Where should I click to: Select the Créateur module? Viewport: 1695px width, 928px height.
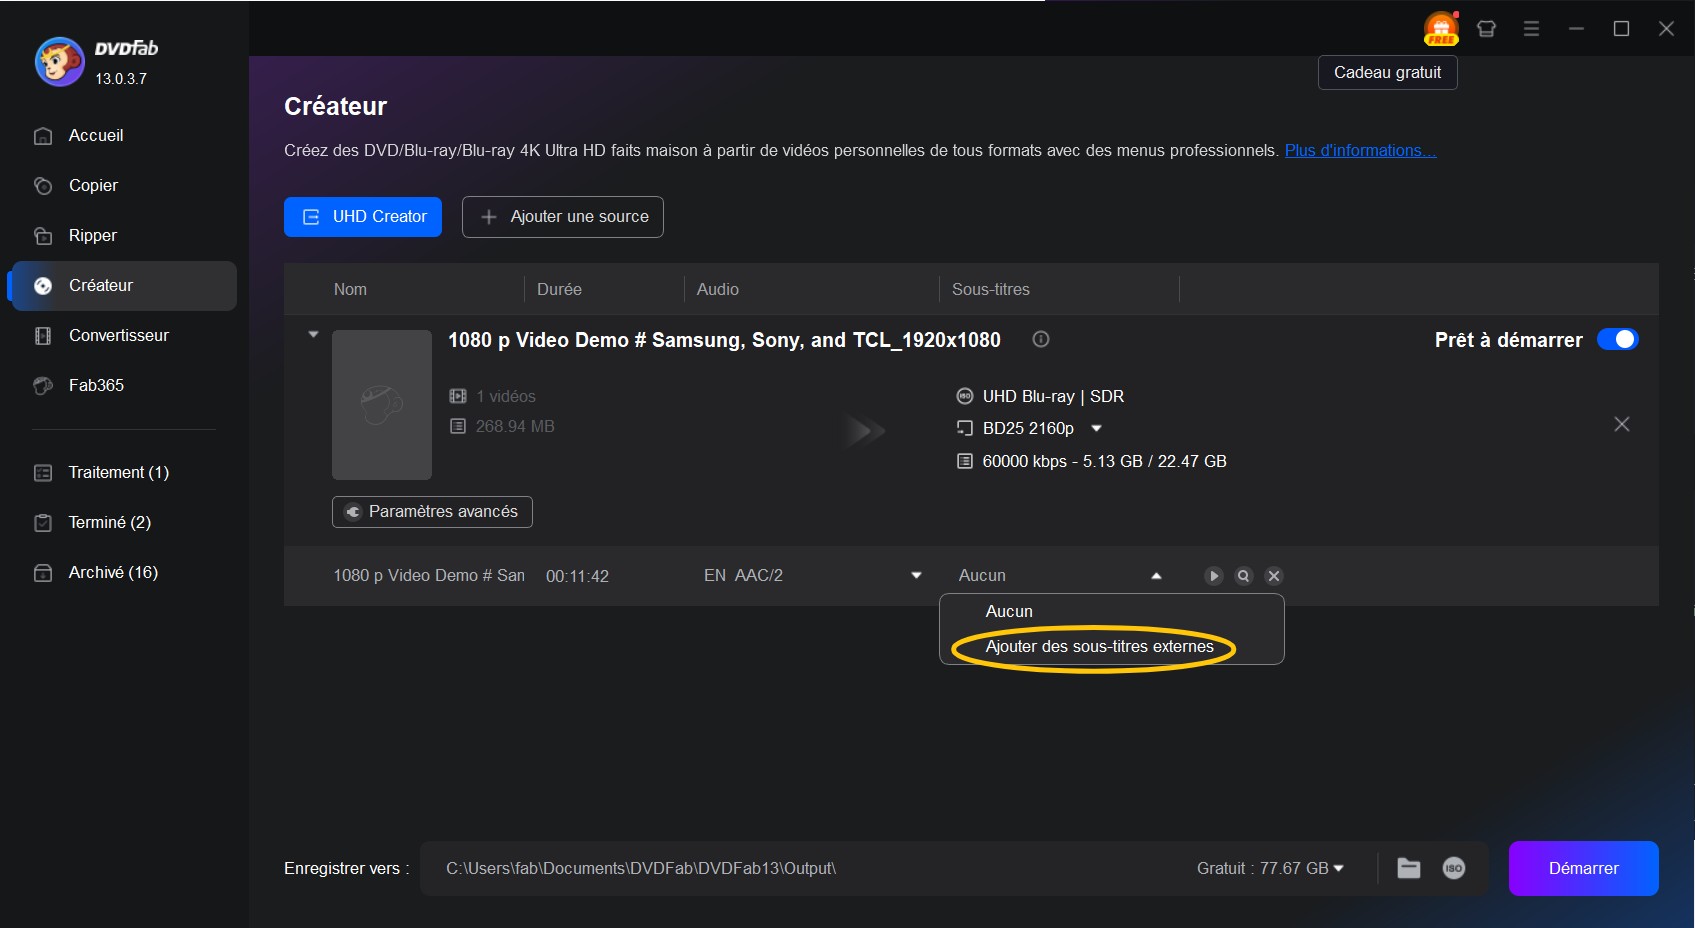[x=122, y=285]
